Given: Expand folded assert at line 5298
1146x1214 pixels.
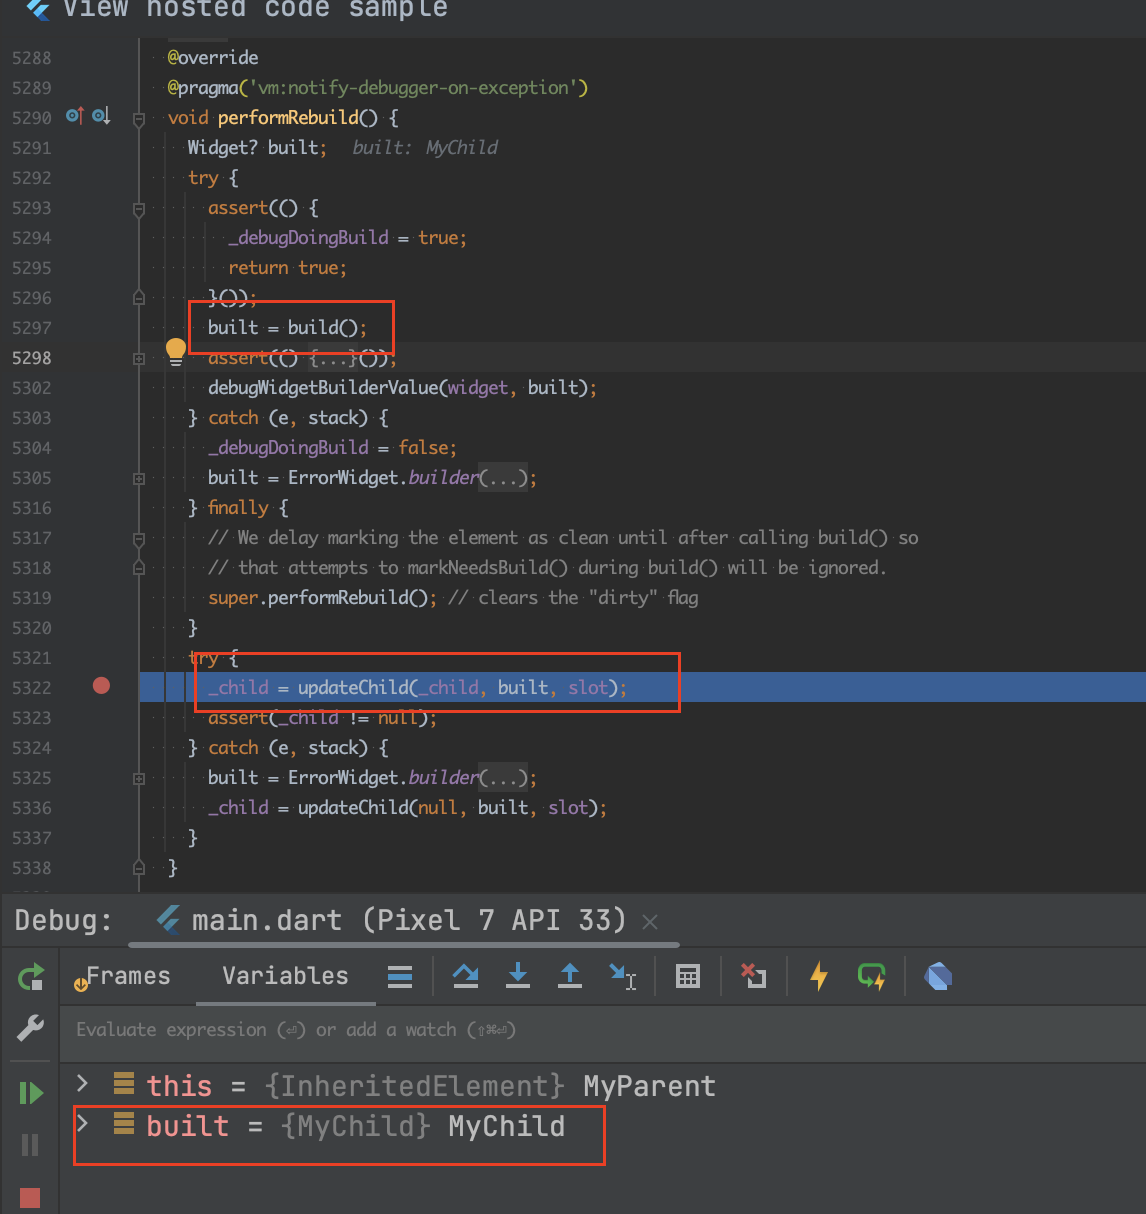Looking at the screenshot, I should click(x=139, y=358).
